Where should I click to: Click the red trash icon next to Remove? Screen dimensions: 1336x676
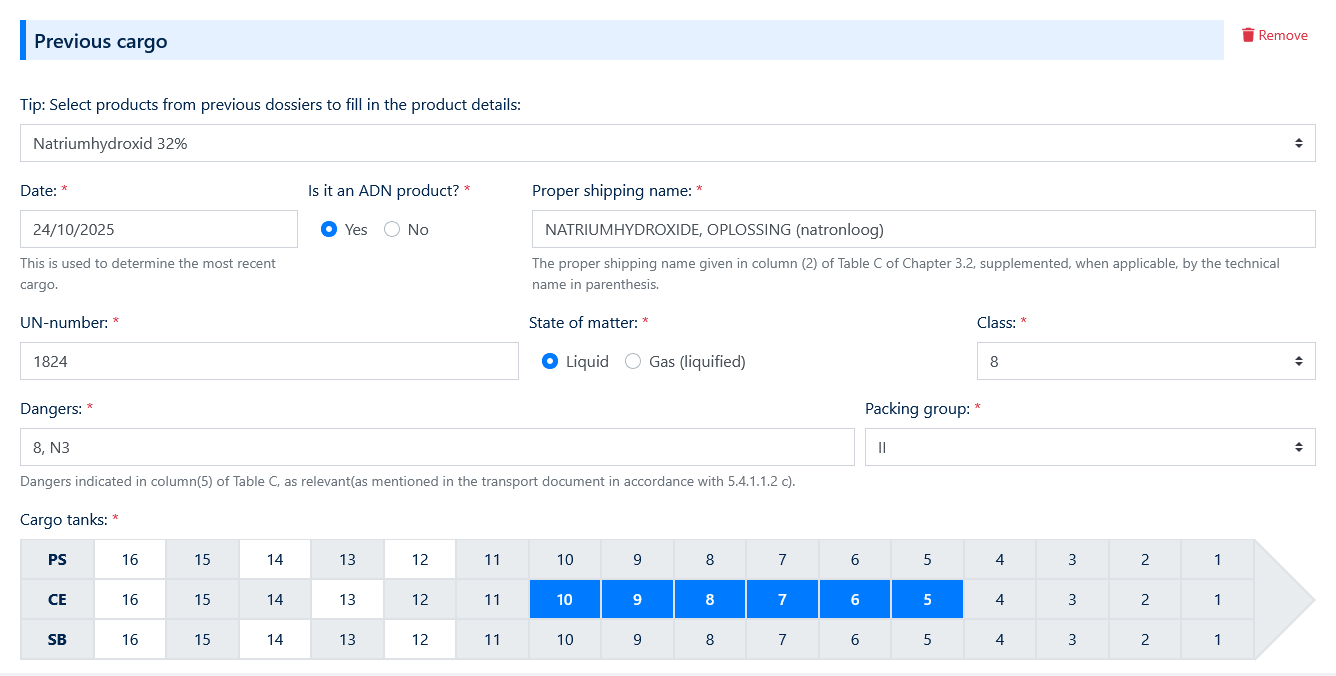coord(1246,34)
